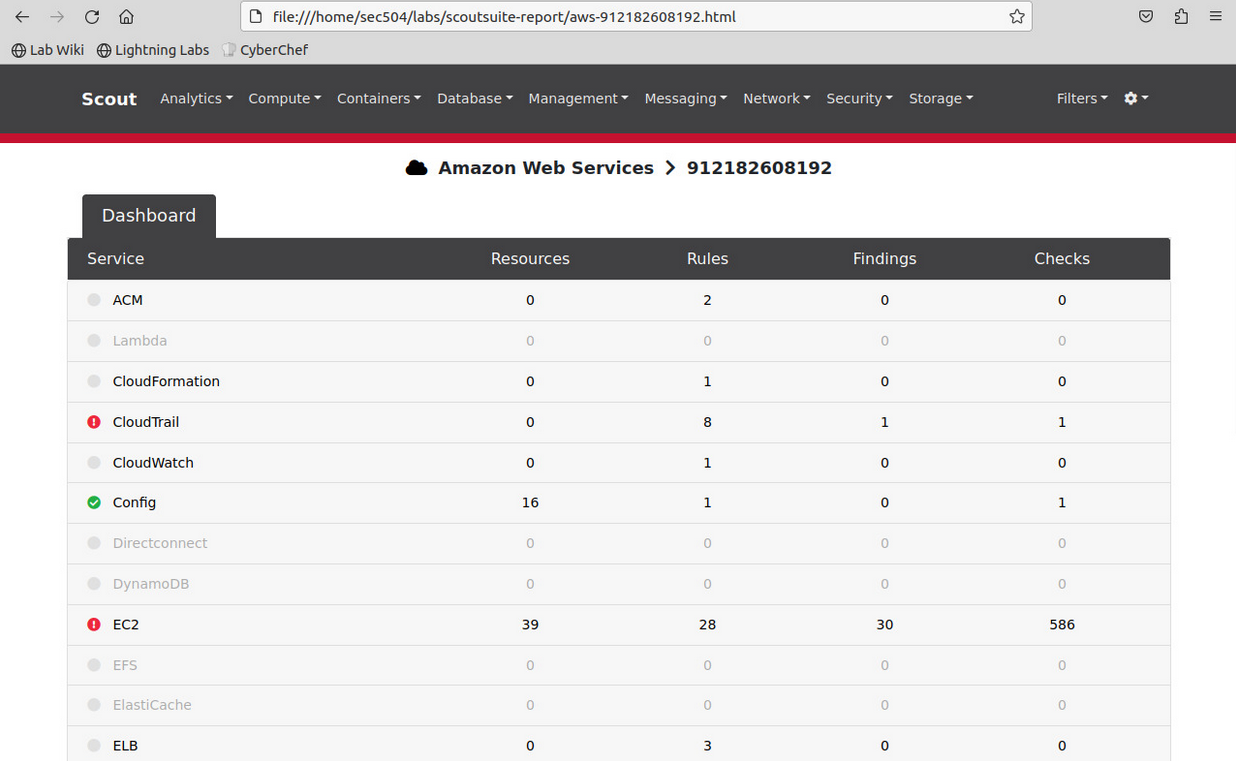Image resolution: width=1236 pixels, height=761 pixels.
Task: Expand the Containers menu
Action: (379, 98)
